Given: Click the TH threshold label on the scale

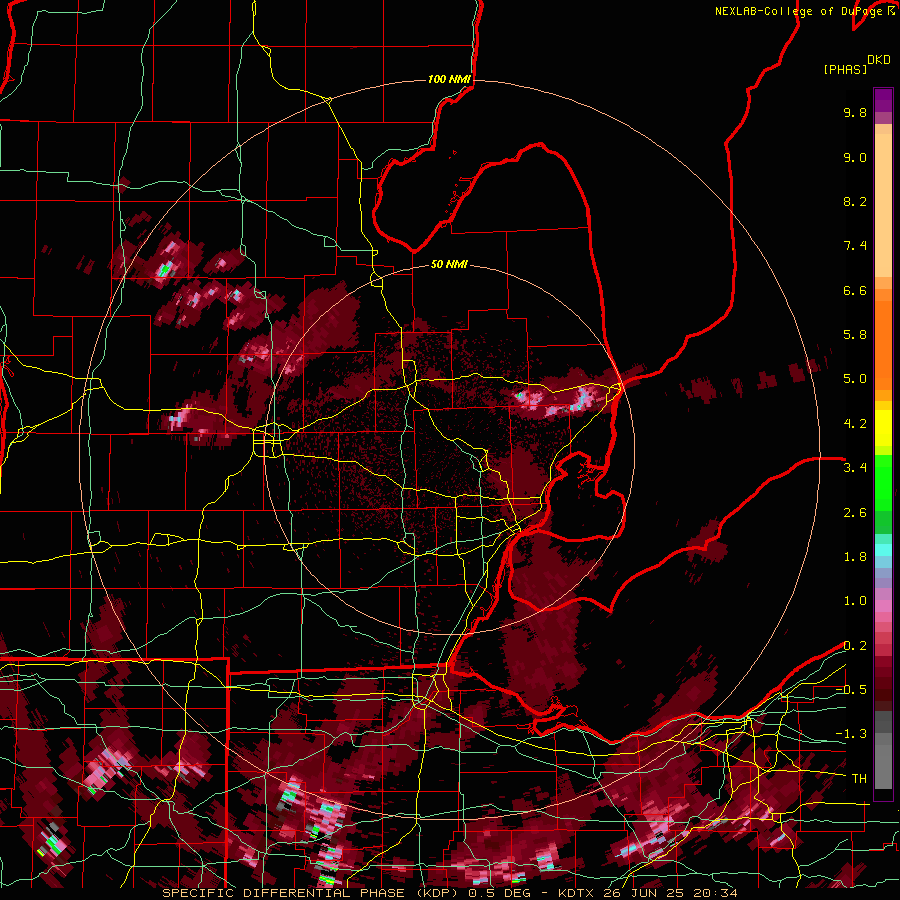Looking at the screenshot, I should pos(859,779).
